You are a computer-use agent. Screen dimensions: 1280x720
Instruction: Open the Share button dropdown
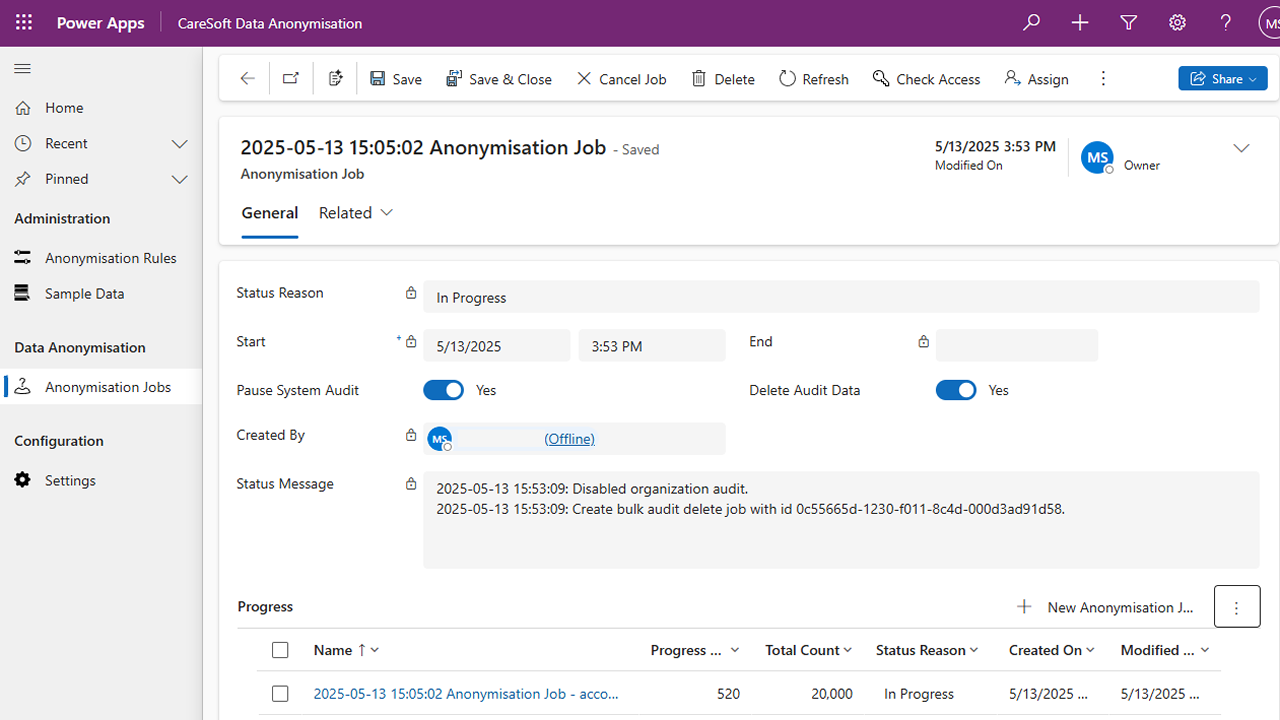point(1223,79)
